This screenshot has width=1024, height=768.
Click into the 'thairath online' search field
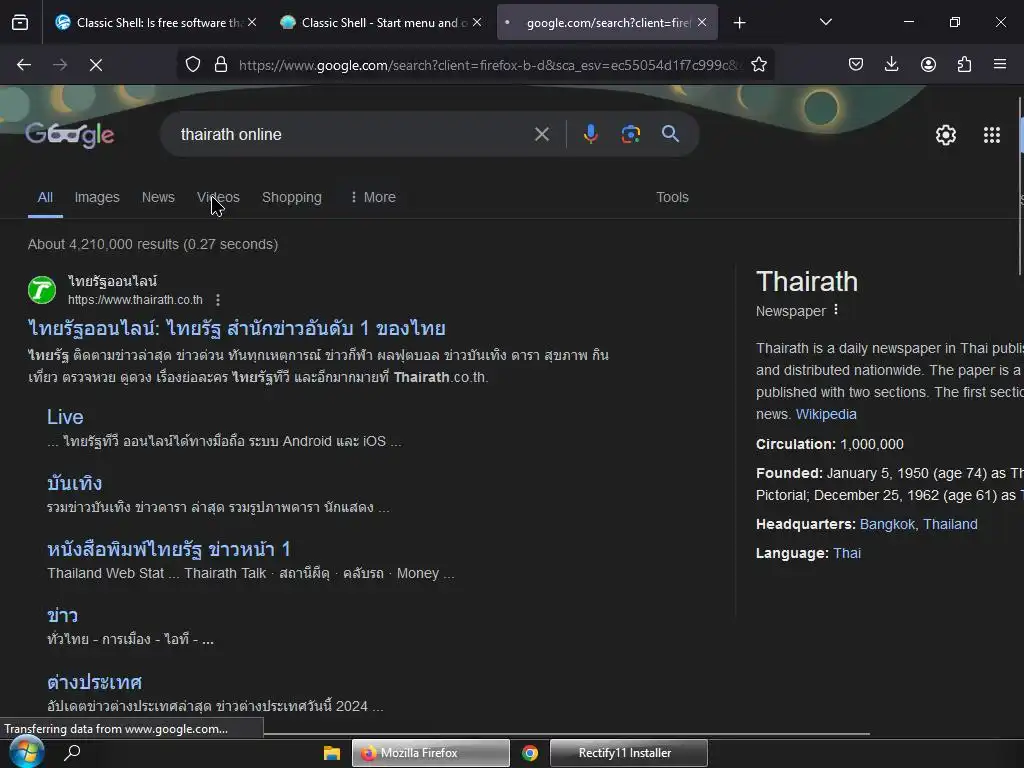click(353, 135)
